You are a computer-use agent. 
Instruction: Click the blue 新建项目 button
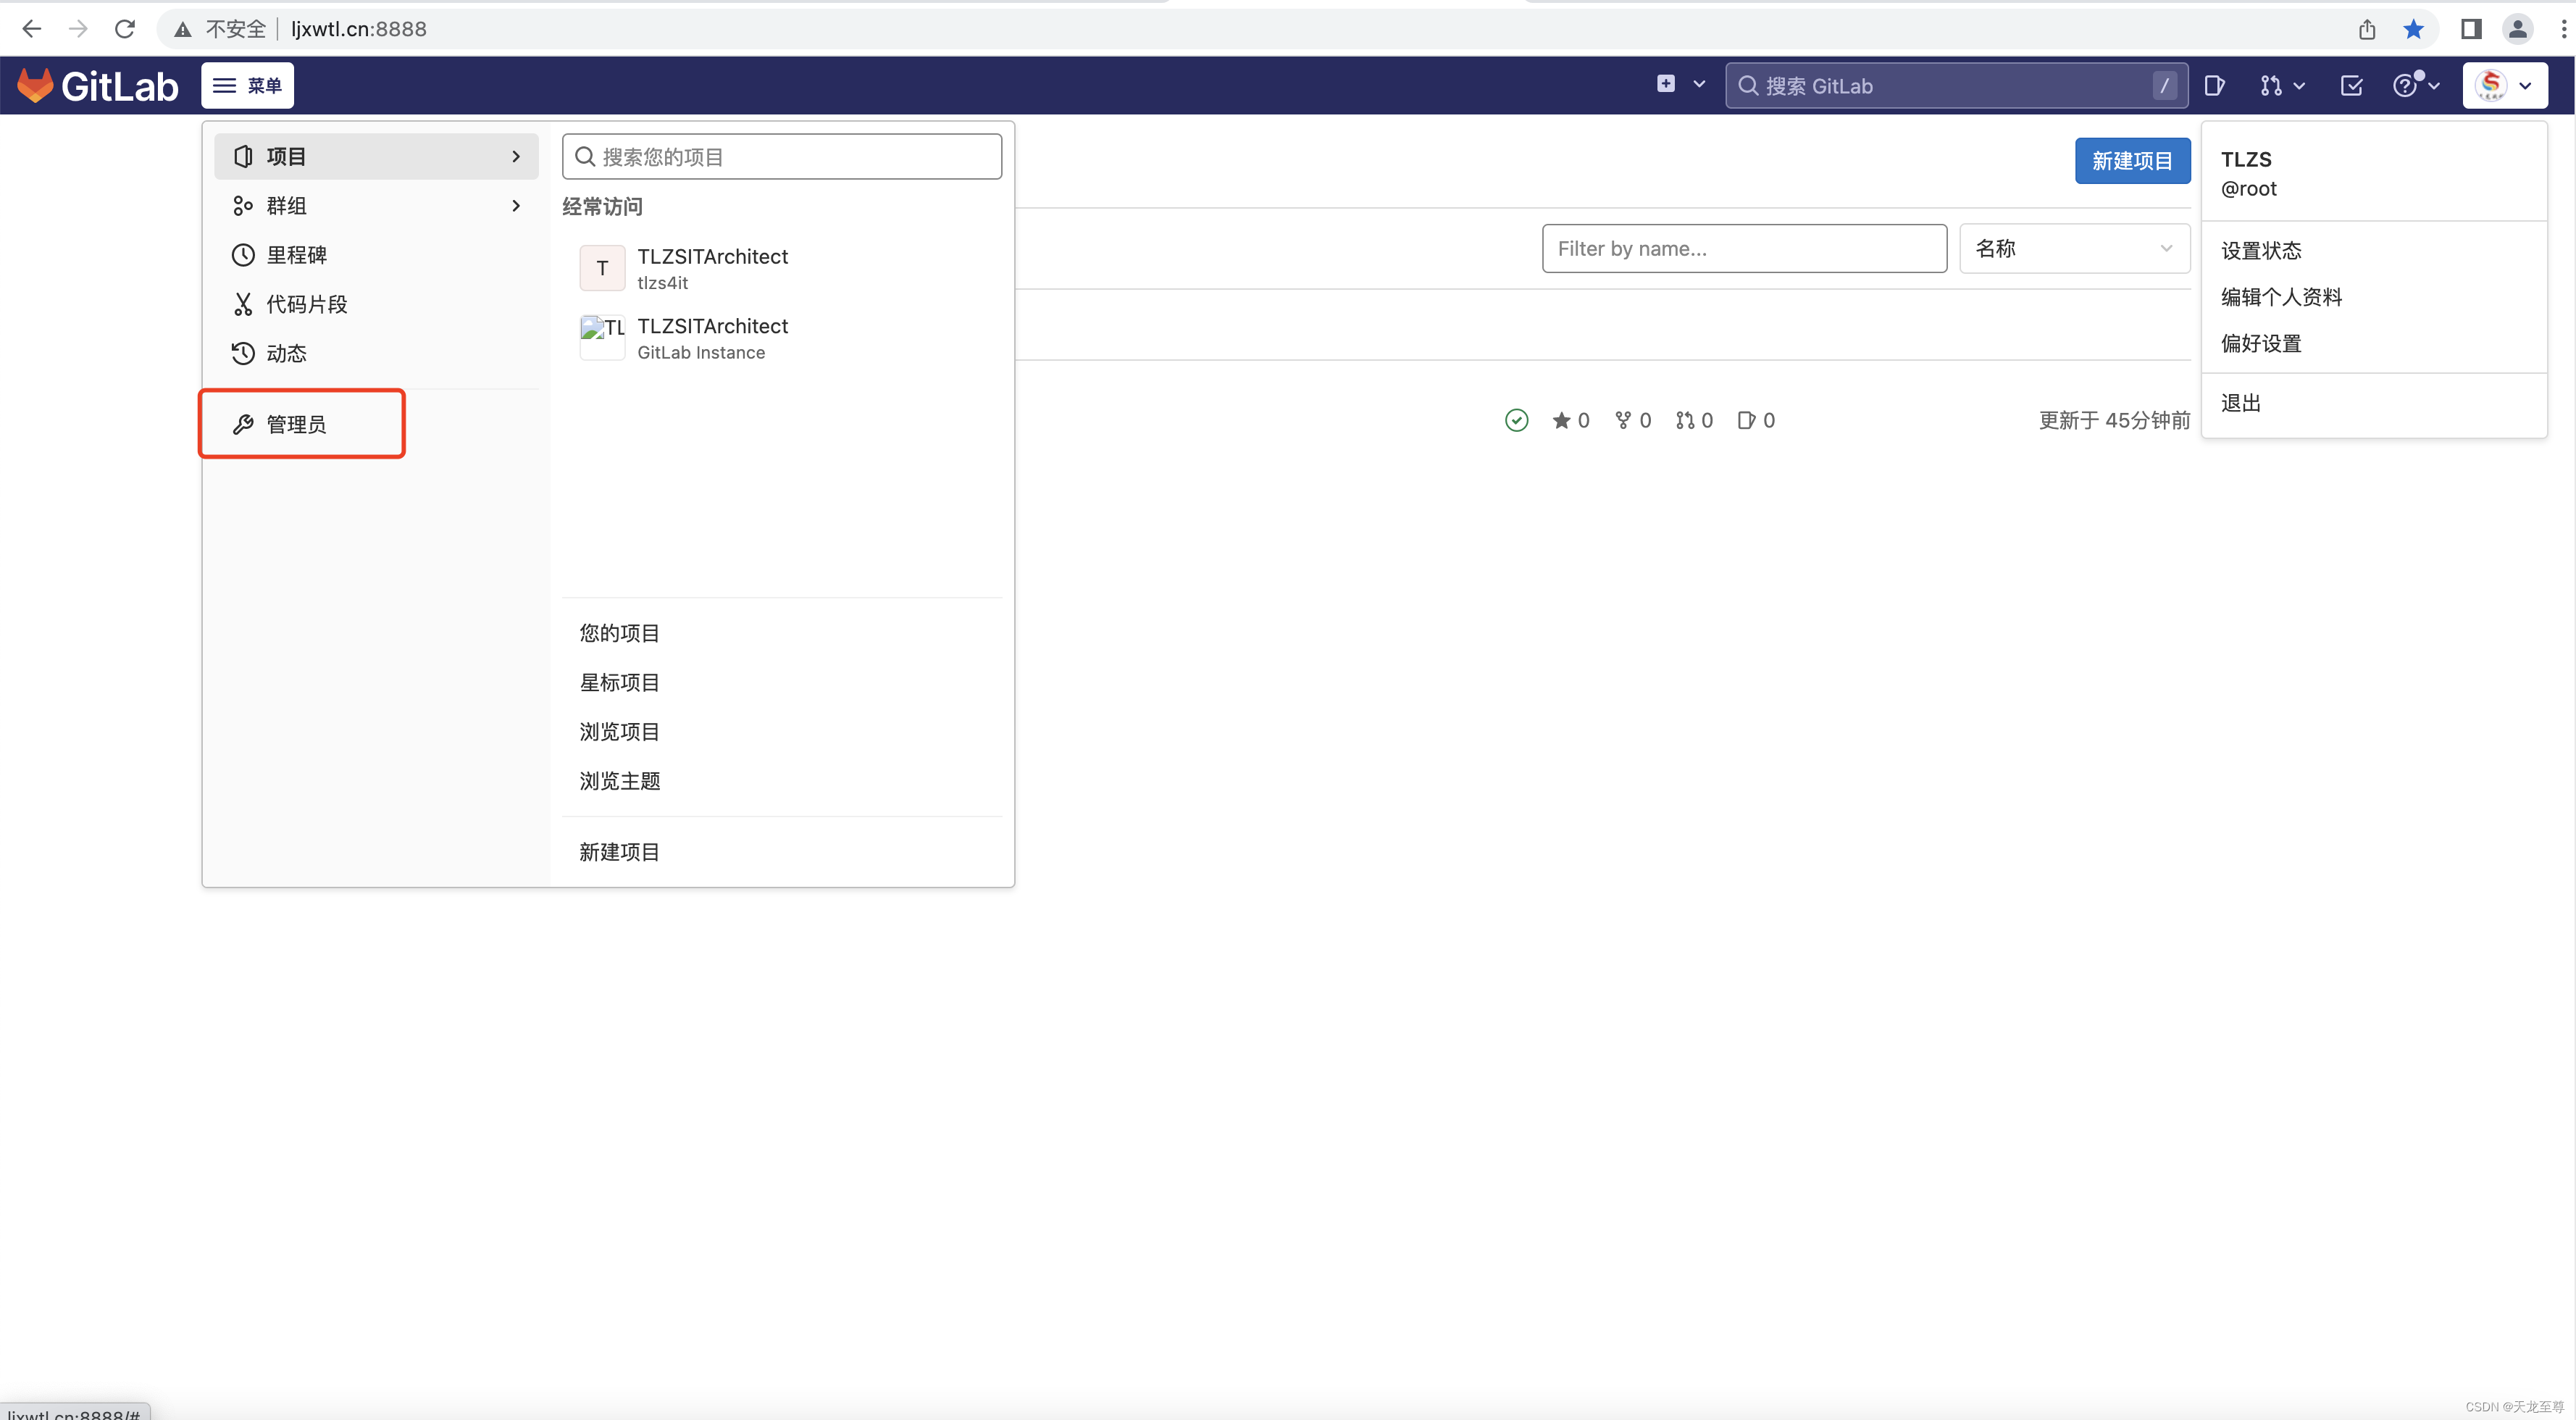tap(2132, 160)
